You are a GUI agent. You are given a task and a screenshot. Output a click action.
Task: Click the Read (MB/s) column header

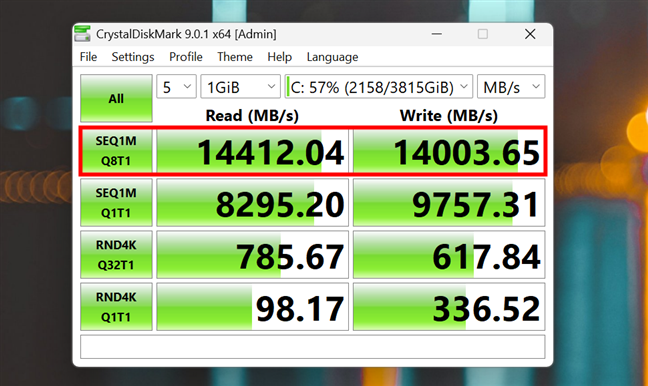pos(252,115)
